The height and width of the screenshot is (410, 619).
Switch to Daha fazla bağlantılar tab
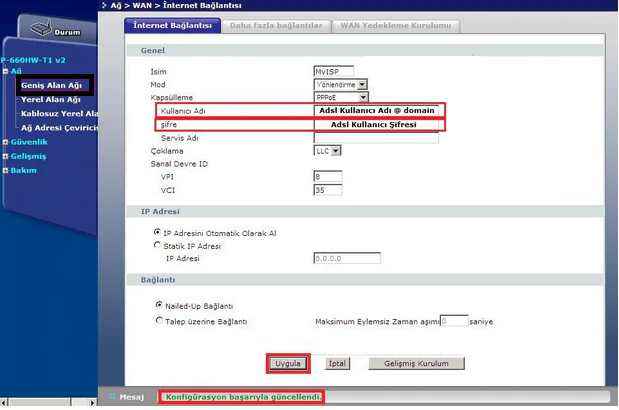(276, 26)
